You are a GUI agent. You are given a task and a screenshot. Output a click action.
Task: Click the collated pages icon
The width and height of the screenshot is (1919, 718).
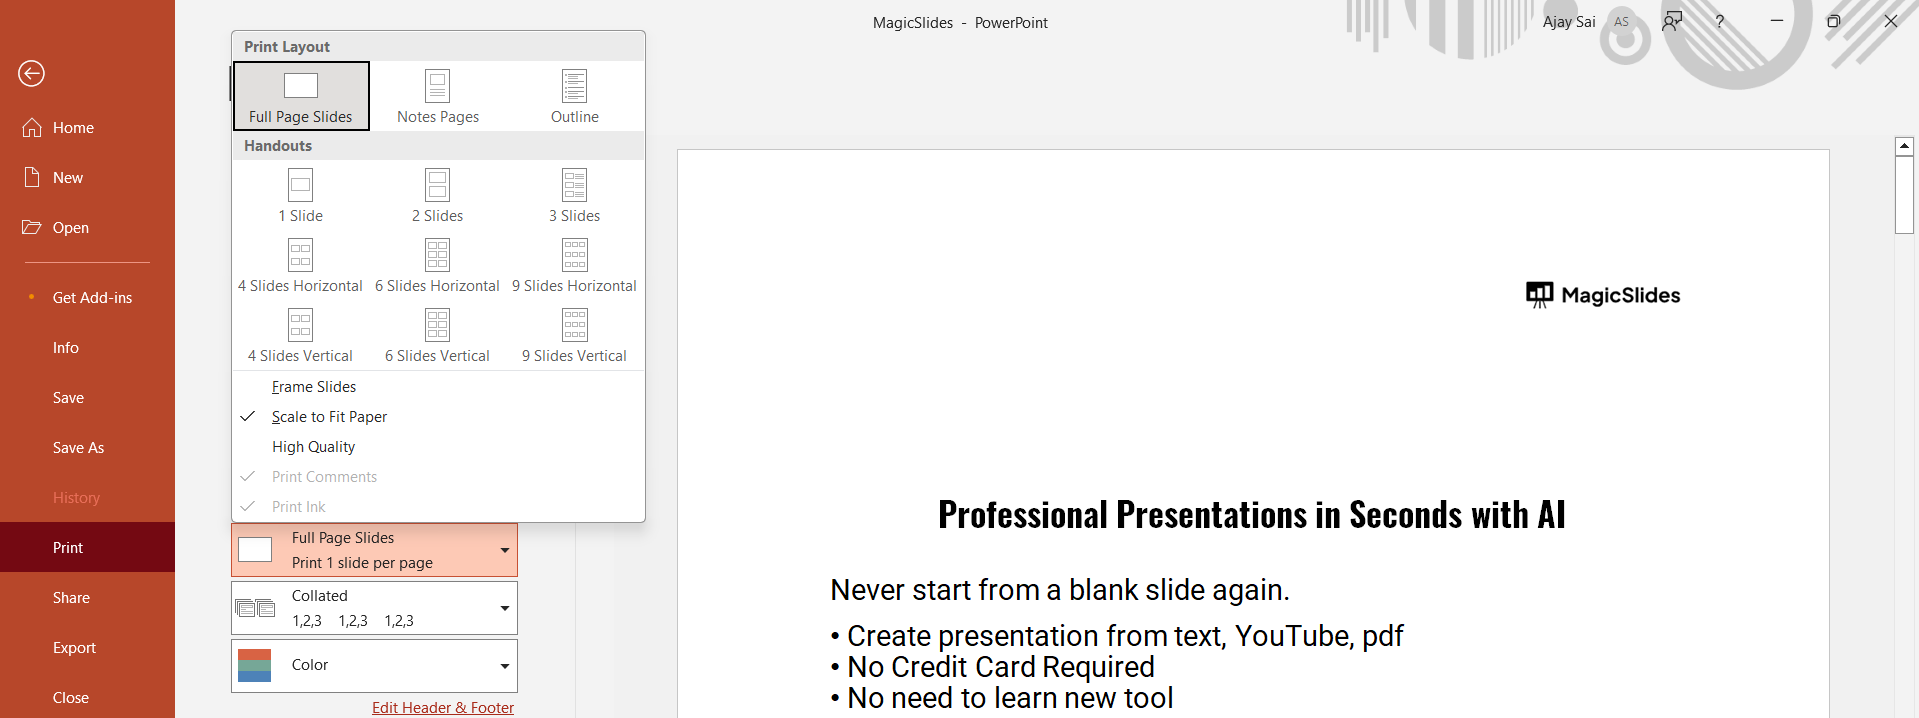(255, 608)
